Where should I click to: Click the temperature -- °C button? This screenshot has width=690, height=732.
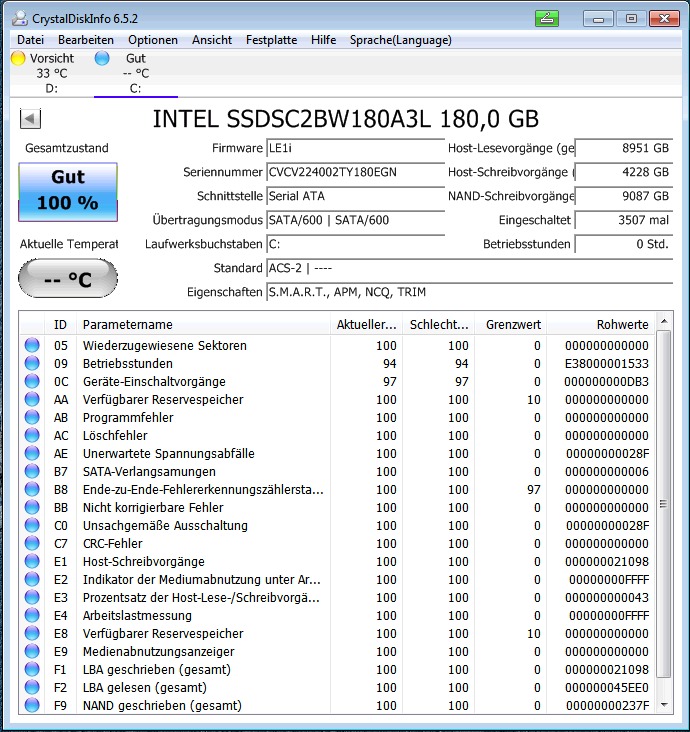[x=68, y=279]
